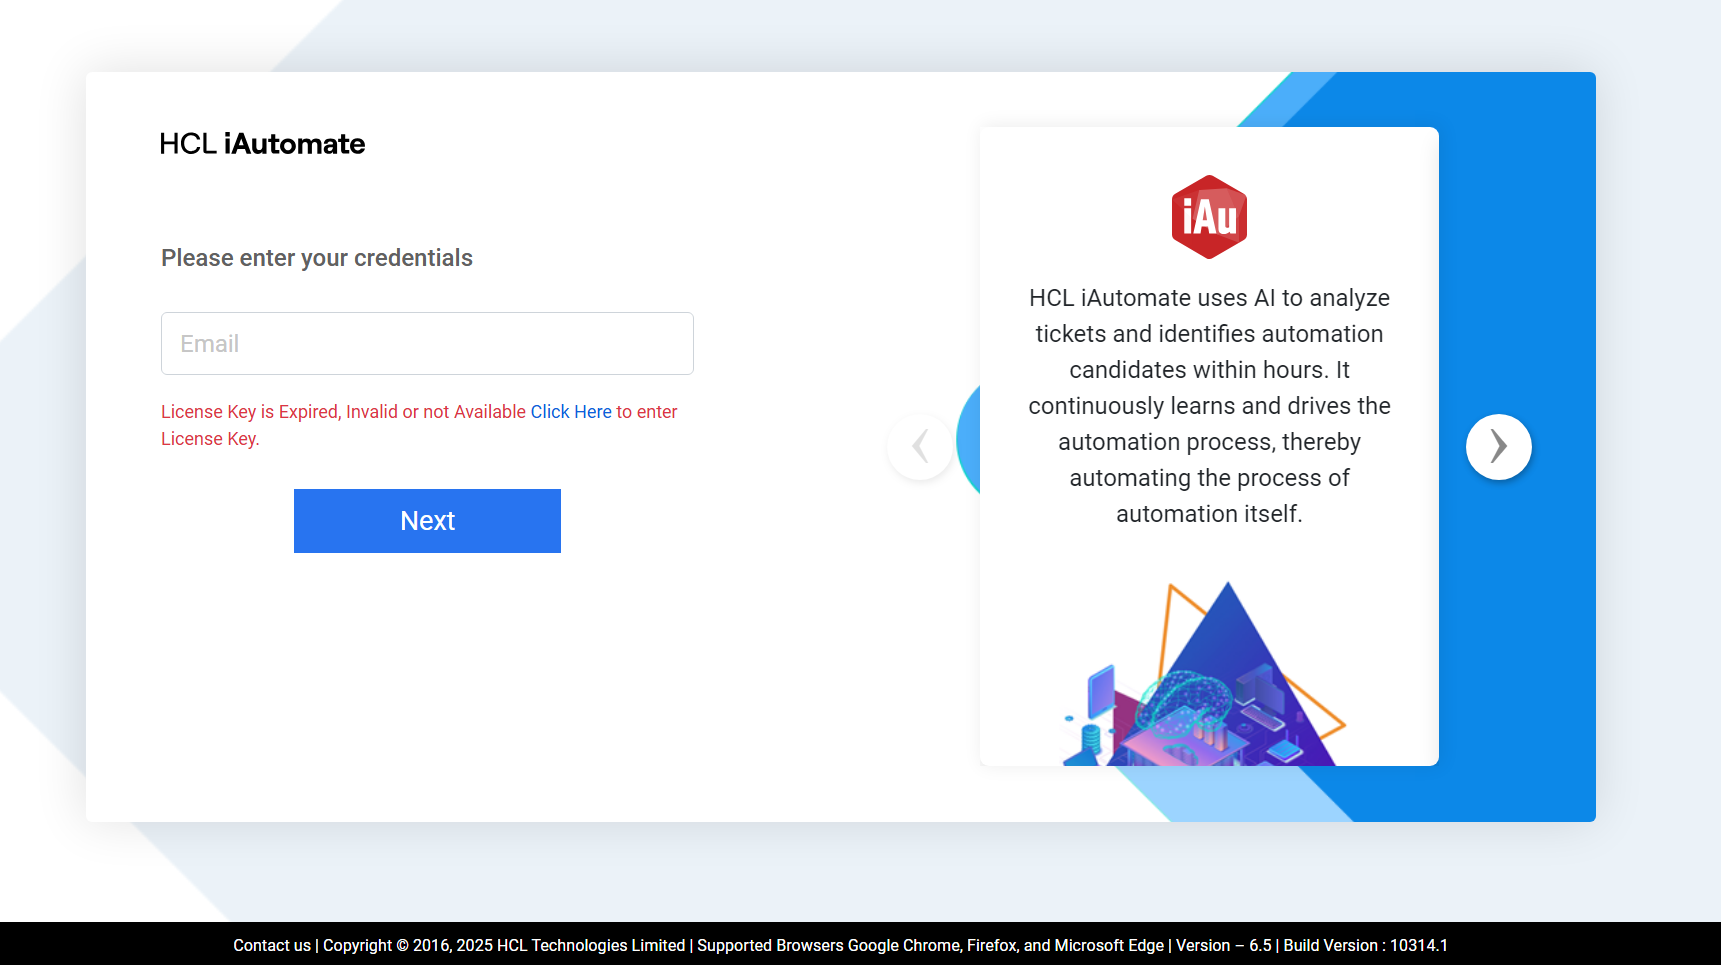Click the HCL iAutomate description text on card
This screenshot has width=1721, height=965.
(x=1209, y=405)
